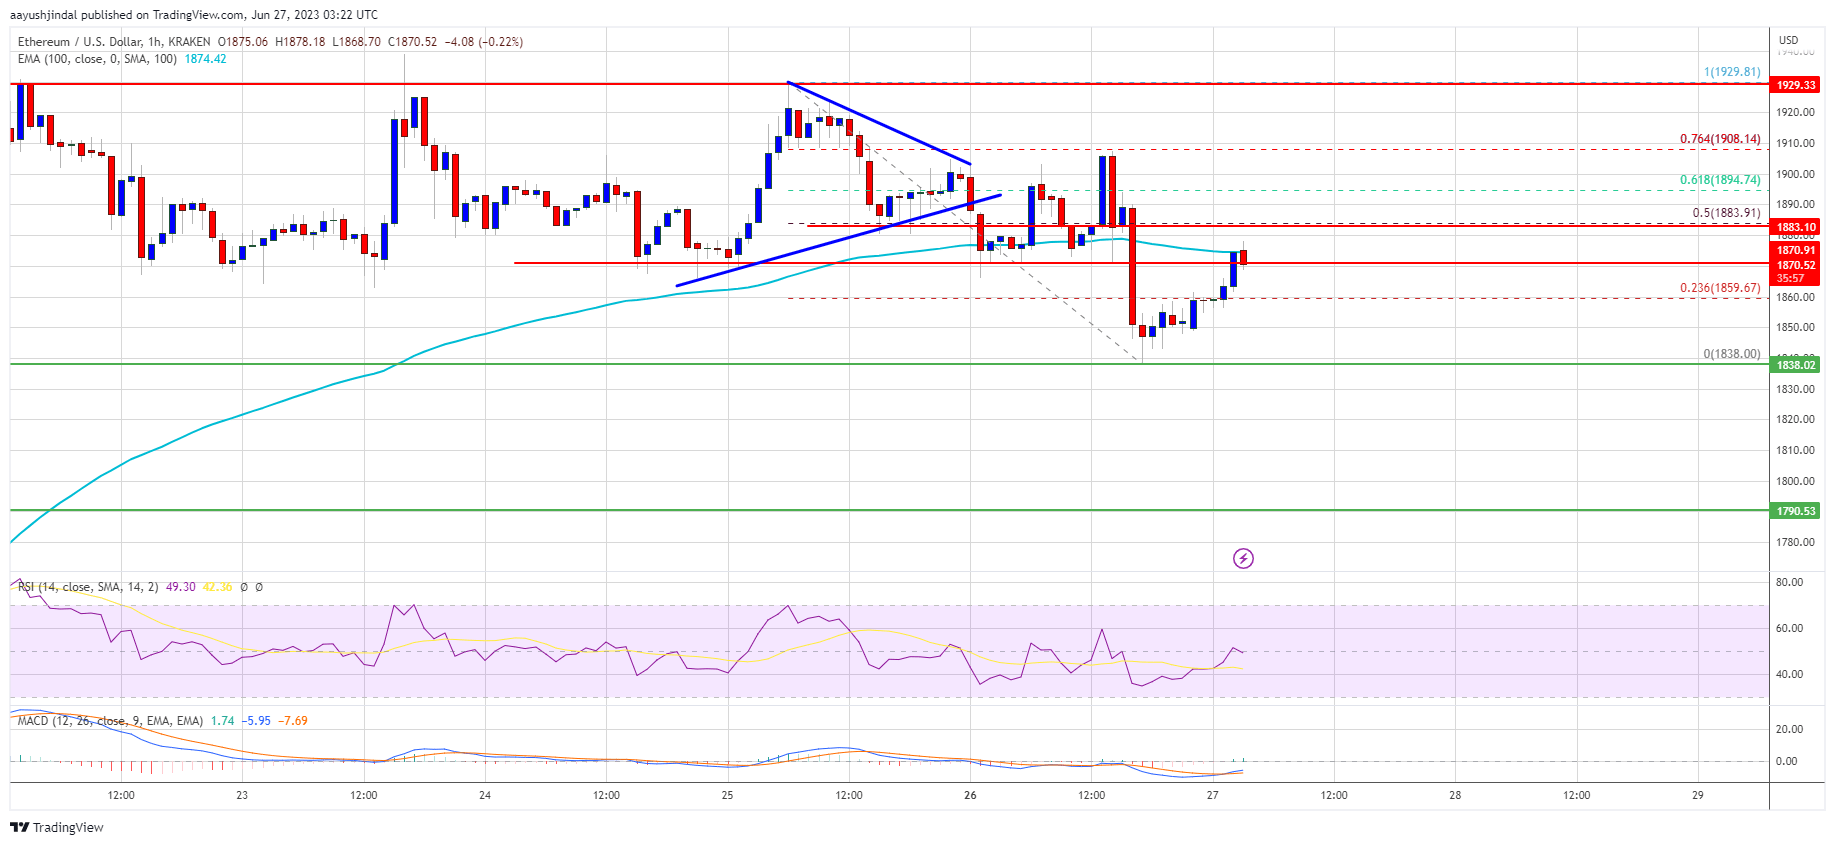Click the 1830.00 price axis tick
The image size is (1835, 845).
click(1795, 389)
